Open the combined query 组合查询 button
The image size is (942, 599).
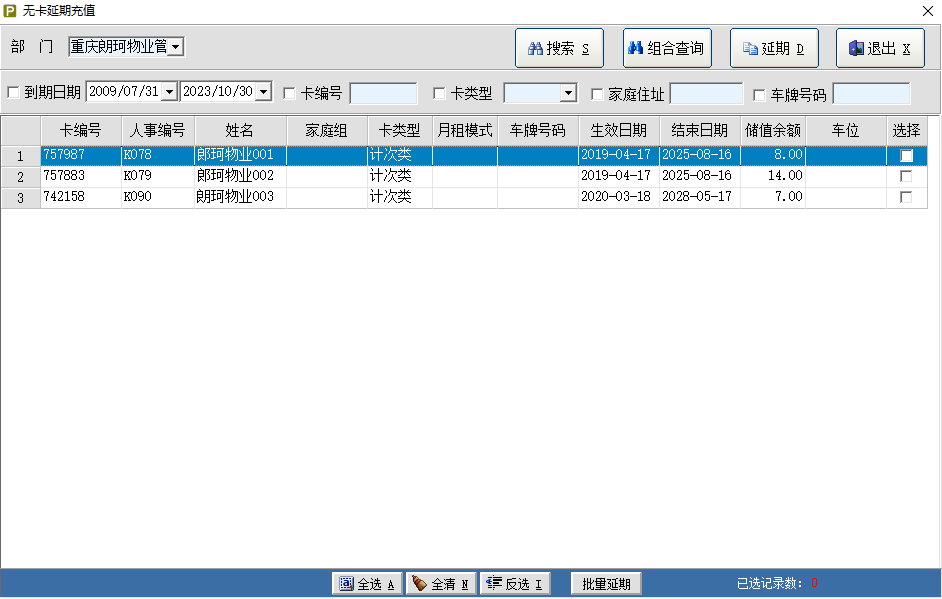(667, 48)
